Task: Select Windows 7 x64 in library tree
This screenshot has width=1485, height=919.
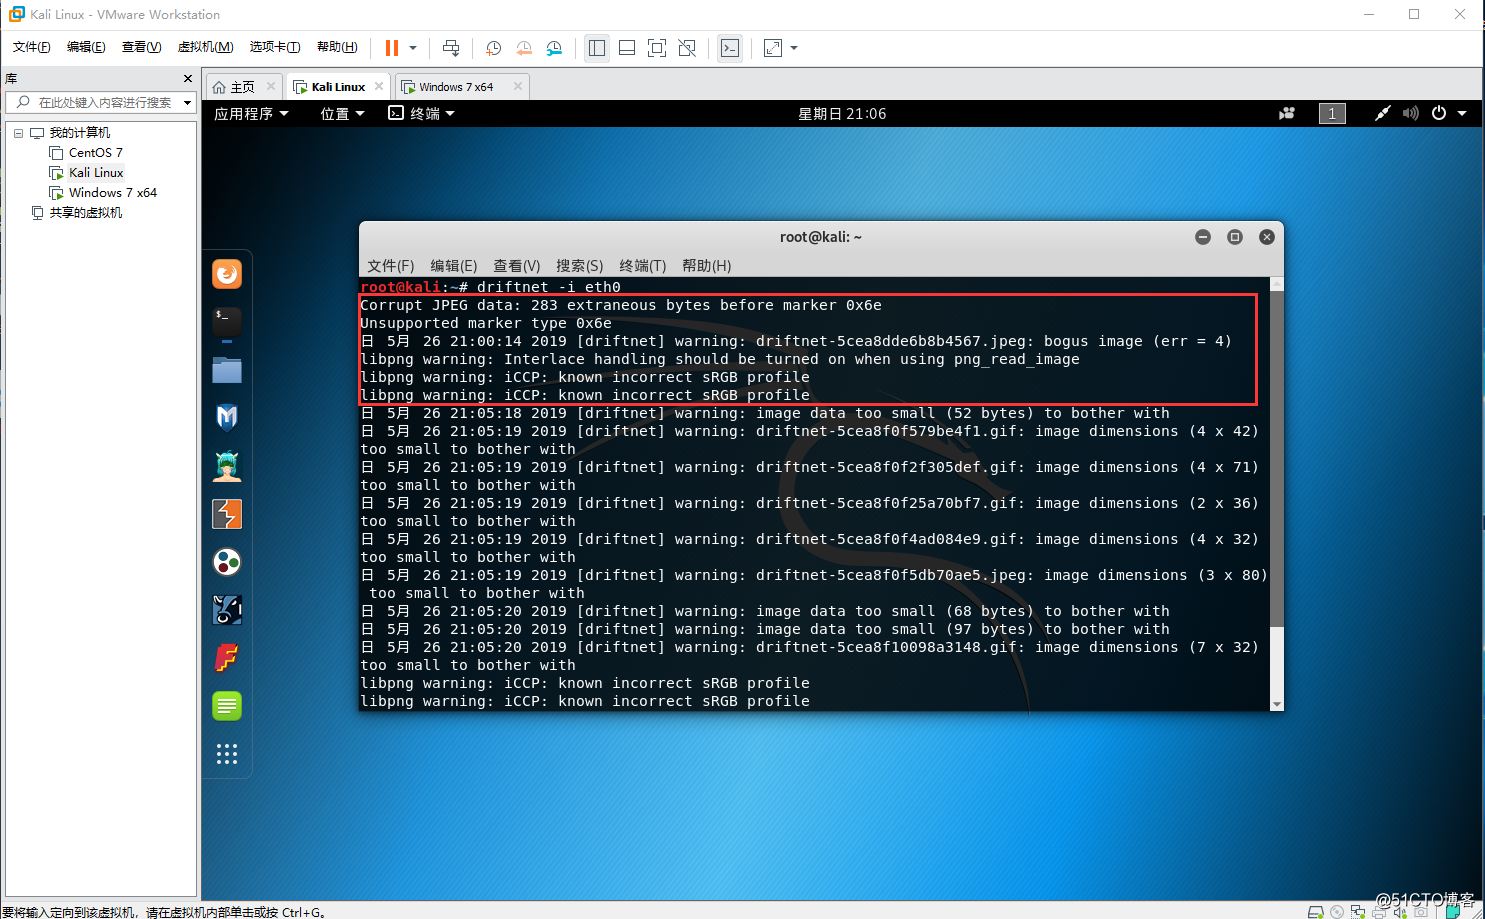Action: [113, 193]
